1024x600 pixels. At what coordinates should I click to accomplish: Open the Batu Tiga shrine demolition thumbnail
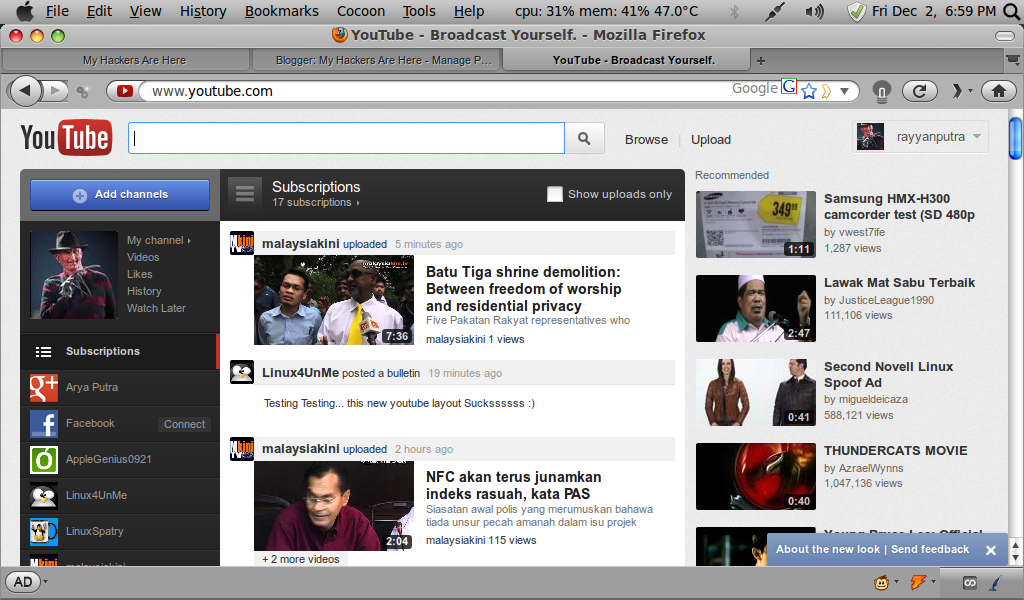click(x=334, y=300)
